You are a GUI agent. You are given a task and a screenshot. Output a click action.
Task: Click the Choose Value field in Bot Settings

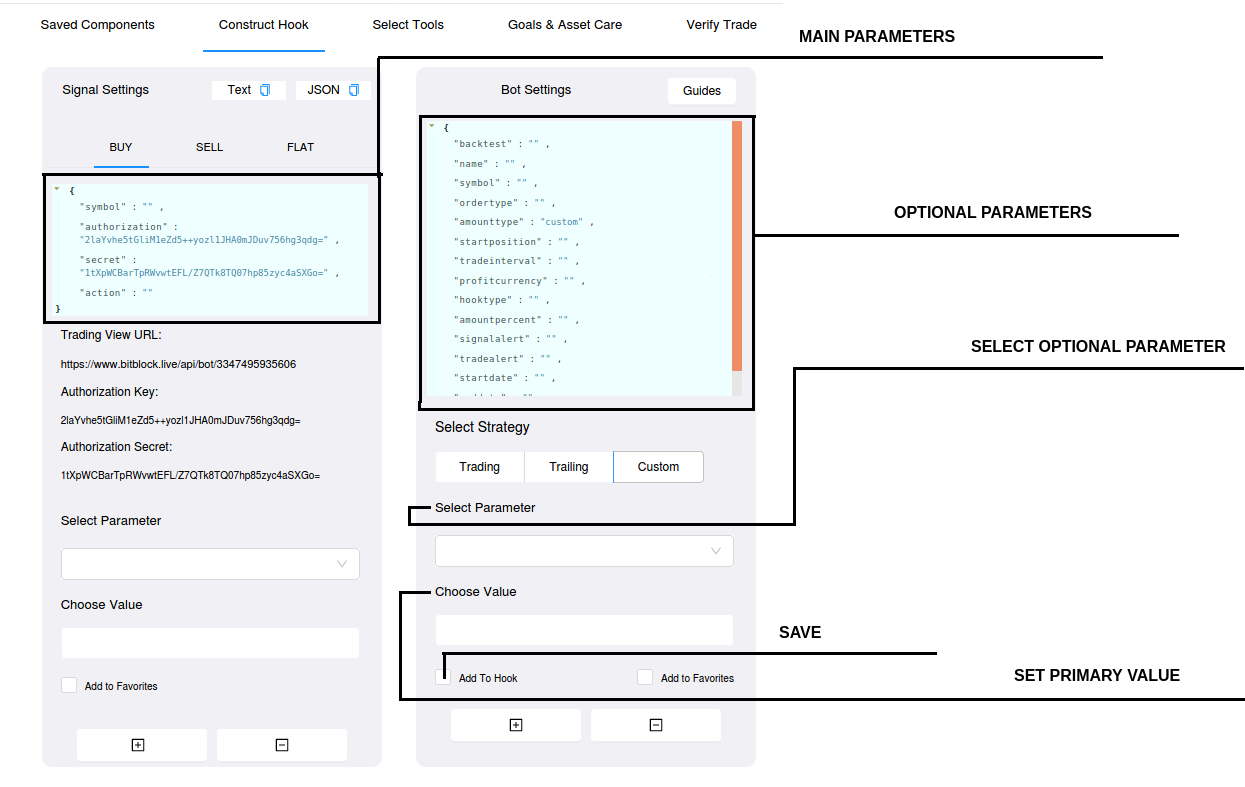click(584, 630)
